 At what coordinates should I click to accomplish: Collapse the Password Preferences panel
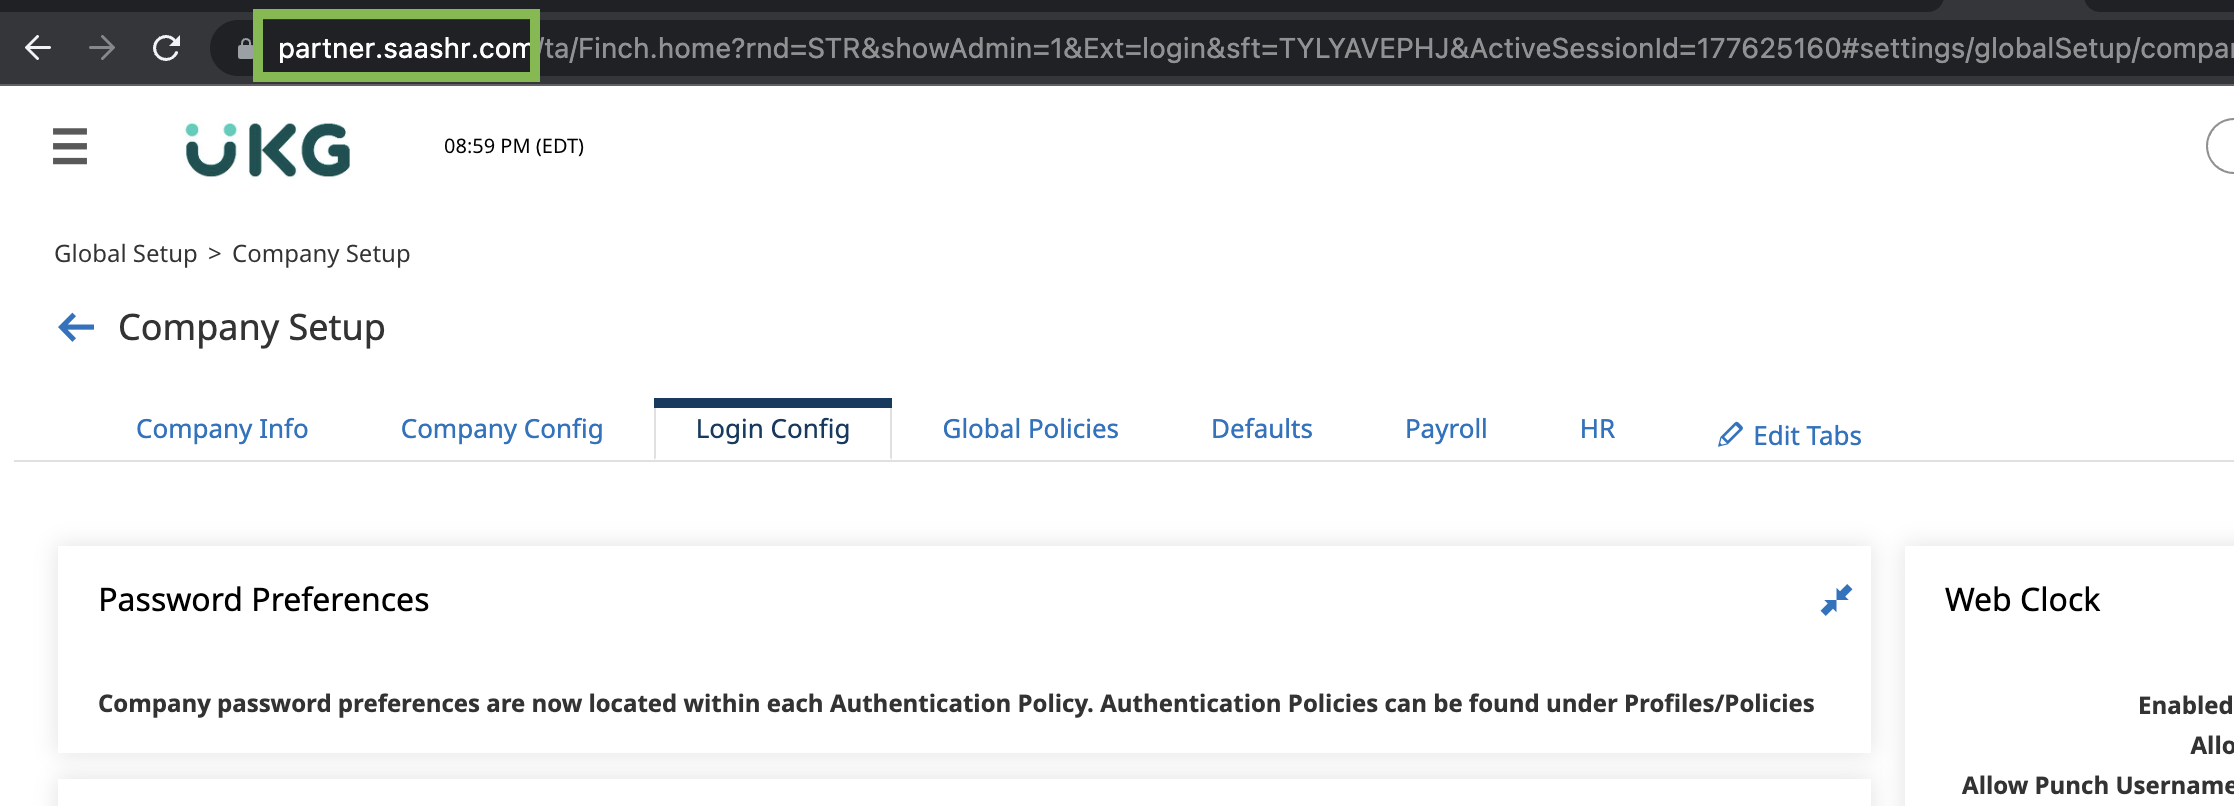[1836, 600]
